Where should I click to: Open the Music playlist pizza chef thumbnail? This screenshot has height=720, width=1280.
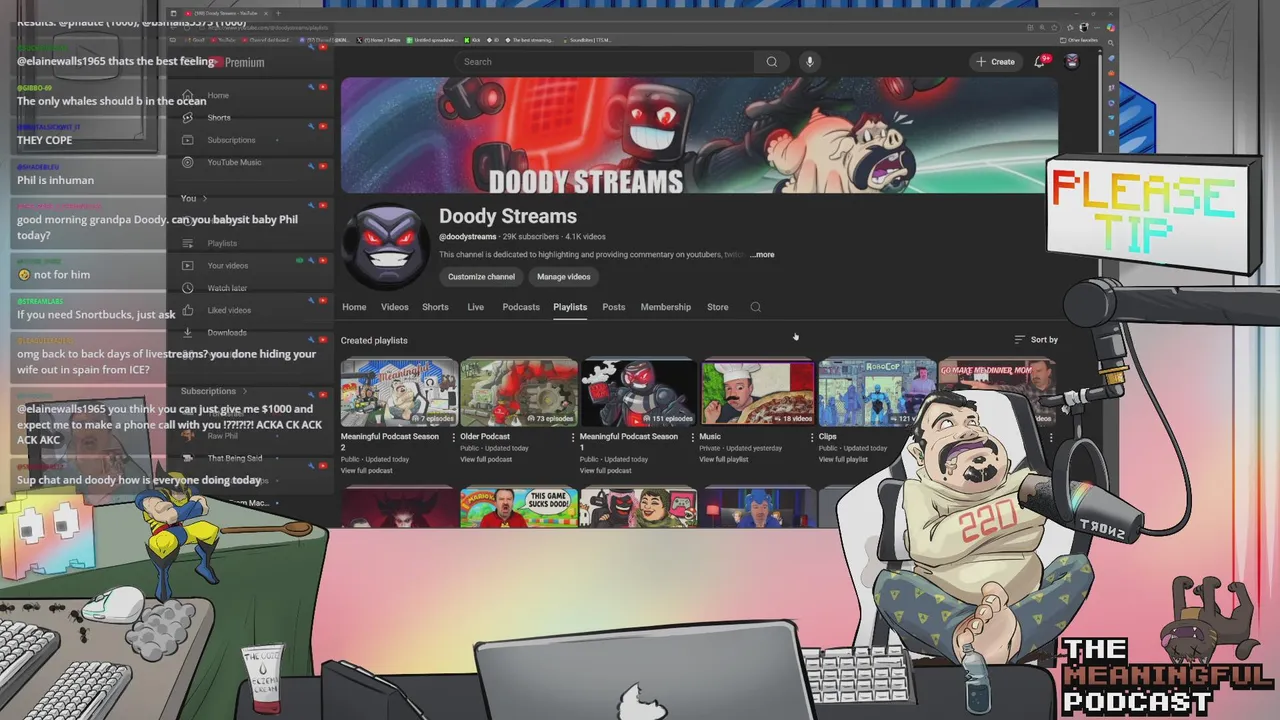[757, 394]
